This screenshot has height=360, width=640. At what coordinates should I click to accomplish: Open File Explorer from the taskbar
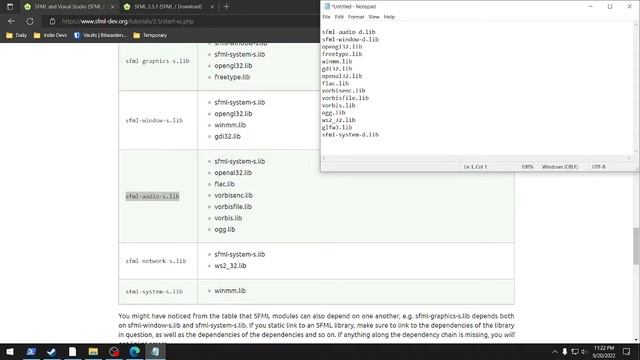93,351
